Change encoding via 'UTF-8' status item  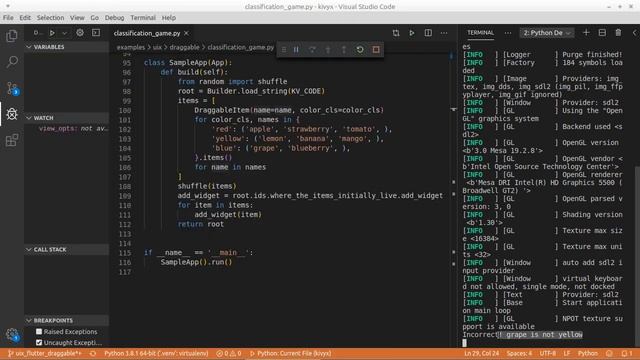click(548, 353)
